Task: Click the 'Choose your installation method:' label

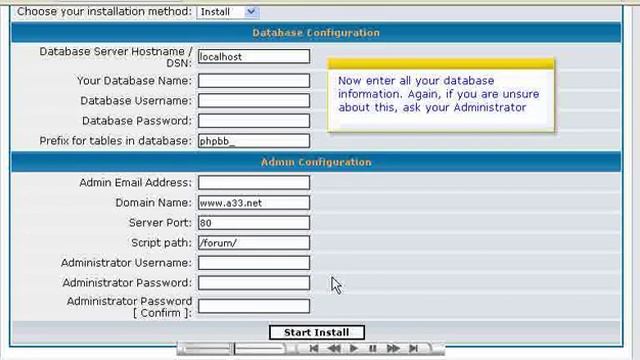Action: pyautogui.click(x=104, y=11)
